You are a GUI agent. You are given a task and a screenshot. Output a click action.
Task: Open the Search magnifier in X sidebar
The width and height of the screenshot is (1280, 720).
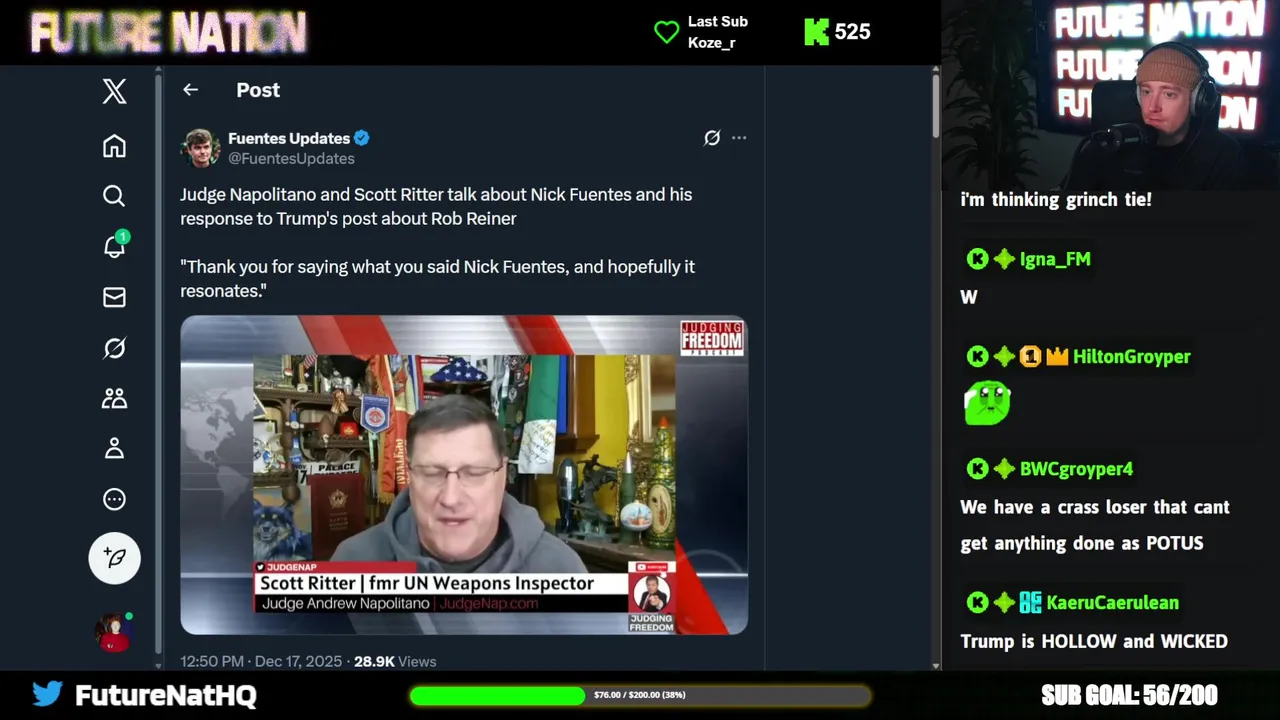(x=114, y=196)
